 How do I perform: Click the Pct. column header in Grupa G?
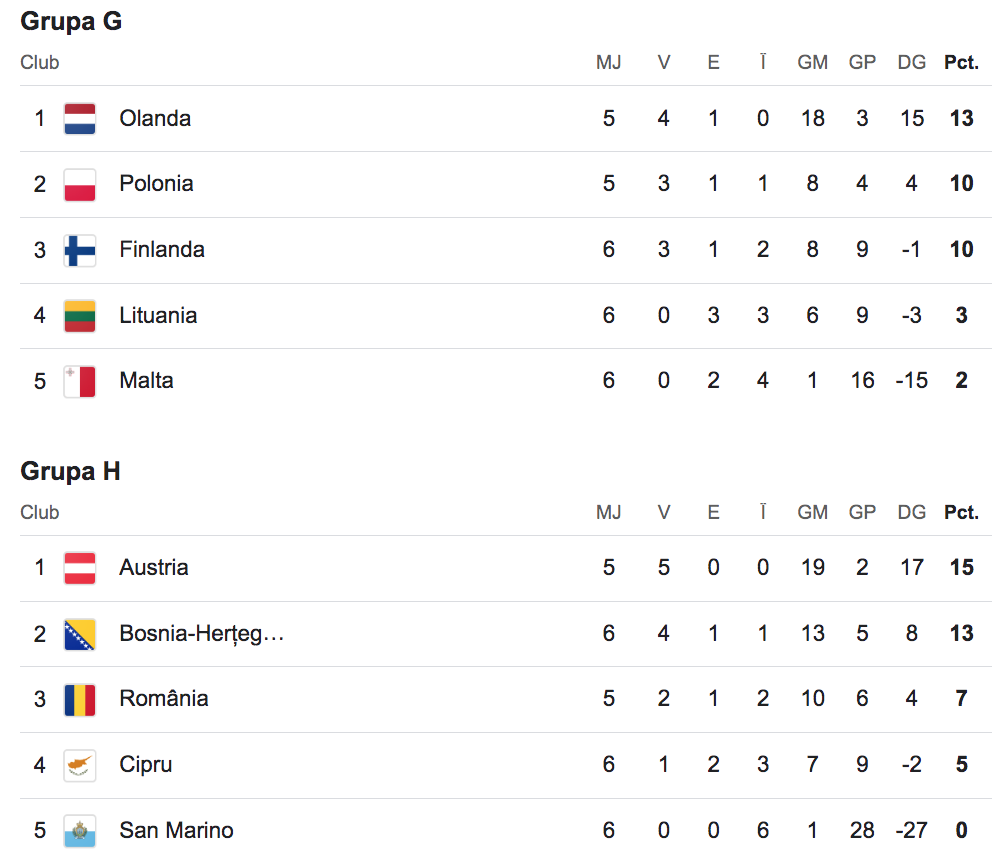point(961,62)
